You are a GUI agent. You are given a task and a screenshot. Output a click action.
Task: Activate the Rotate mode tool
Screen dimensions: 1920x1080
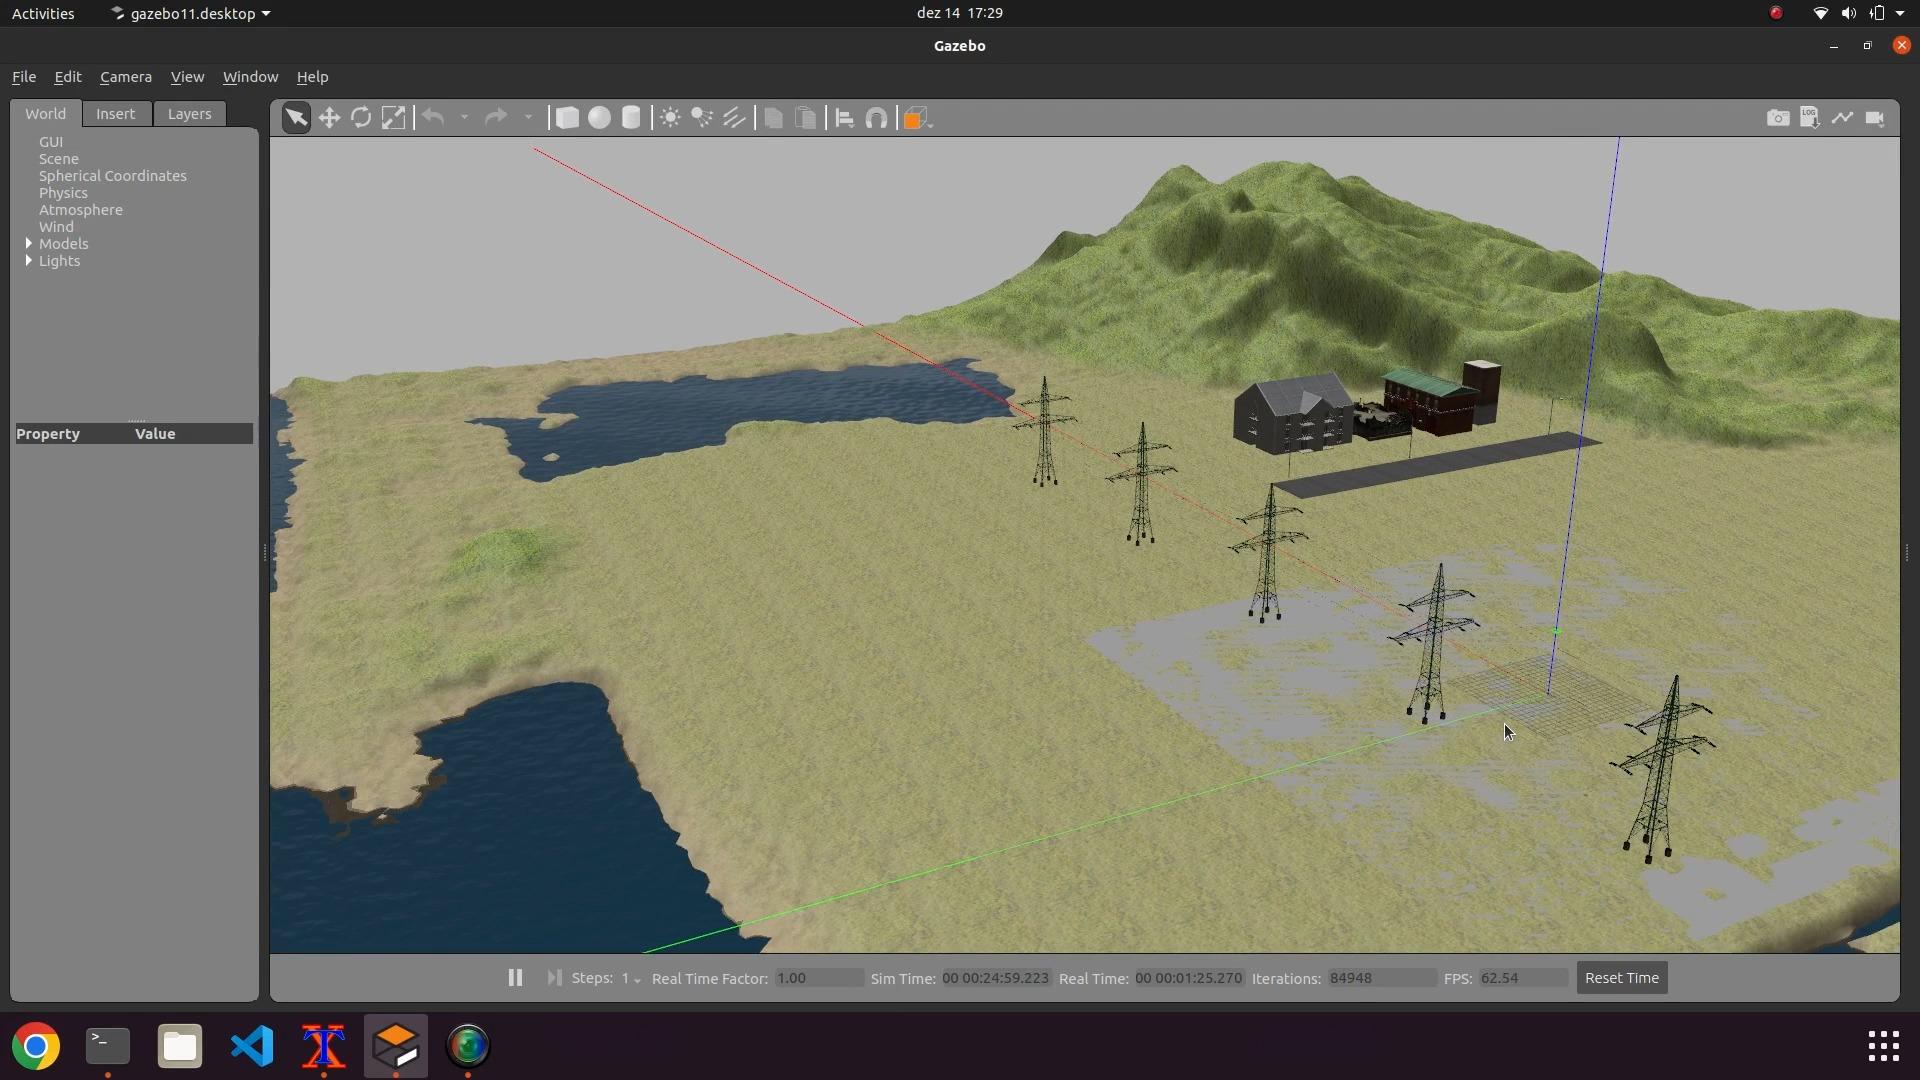361,118
